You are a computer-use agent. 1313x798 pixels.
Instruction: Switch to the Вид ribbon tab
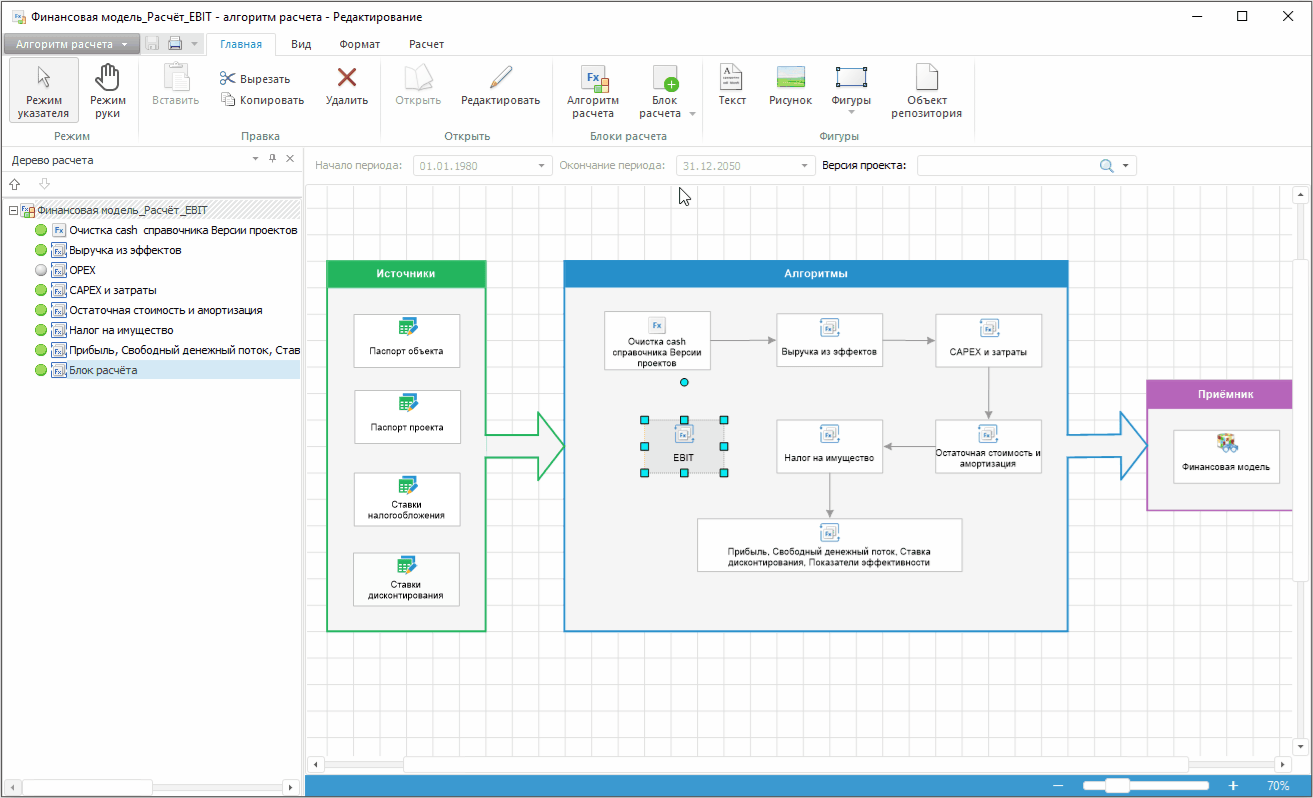pos(300,44)
